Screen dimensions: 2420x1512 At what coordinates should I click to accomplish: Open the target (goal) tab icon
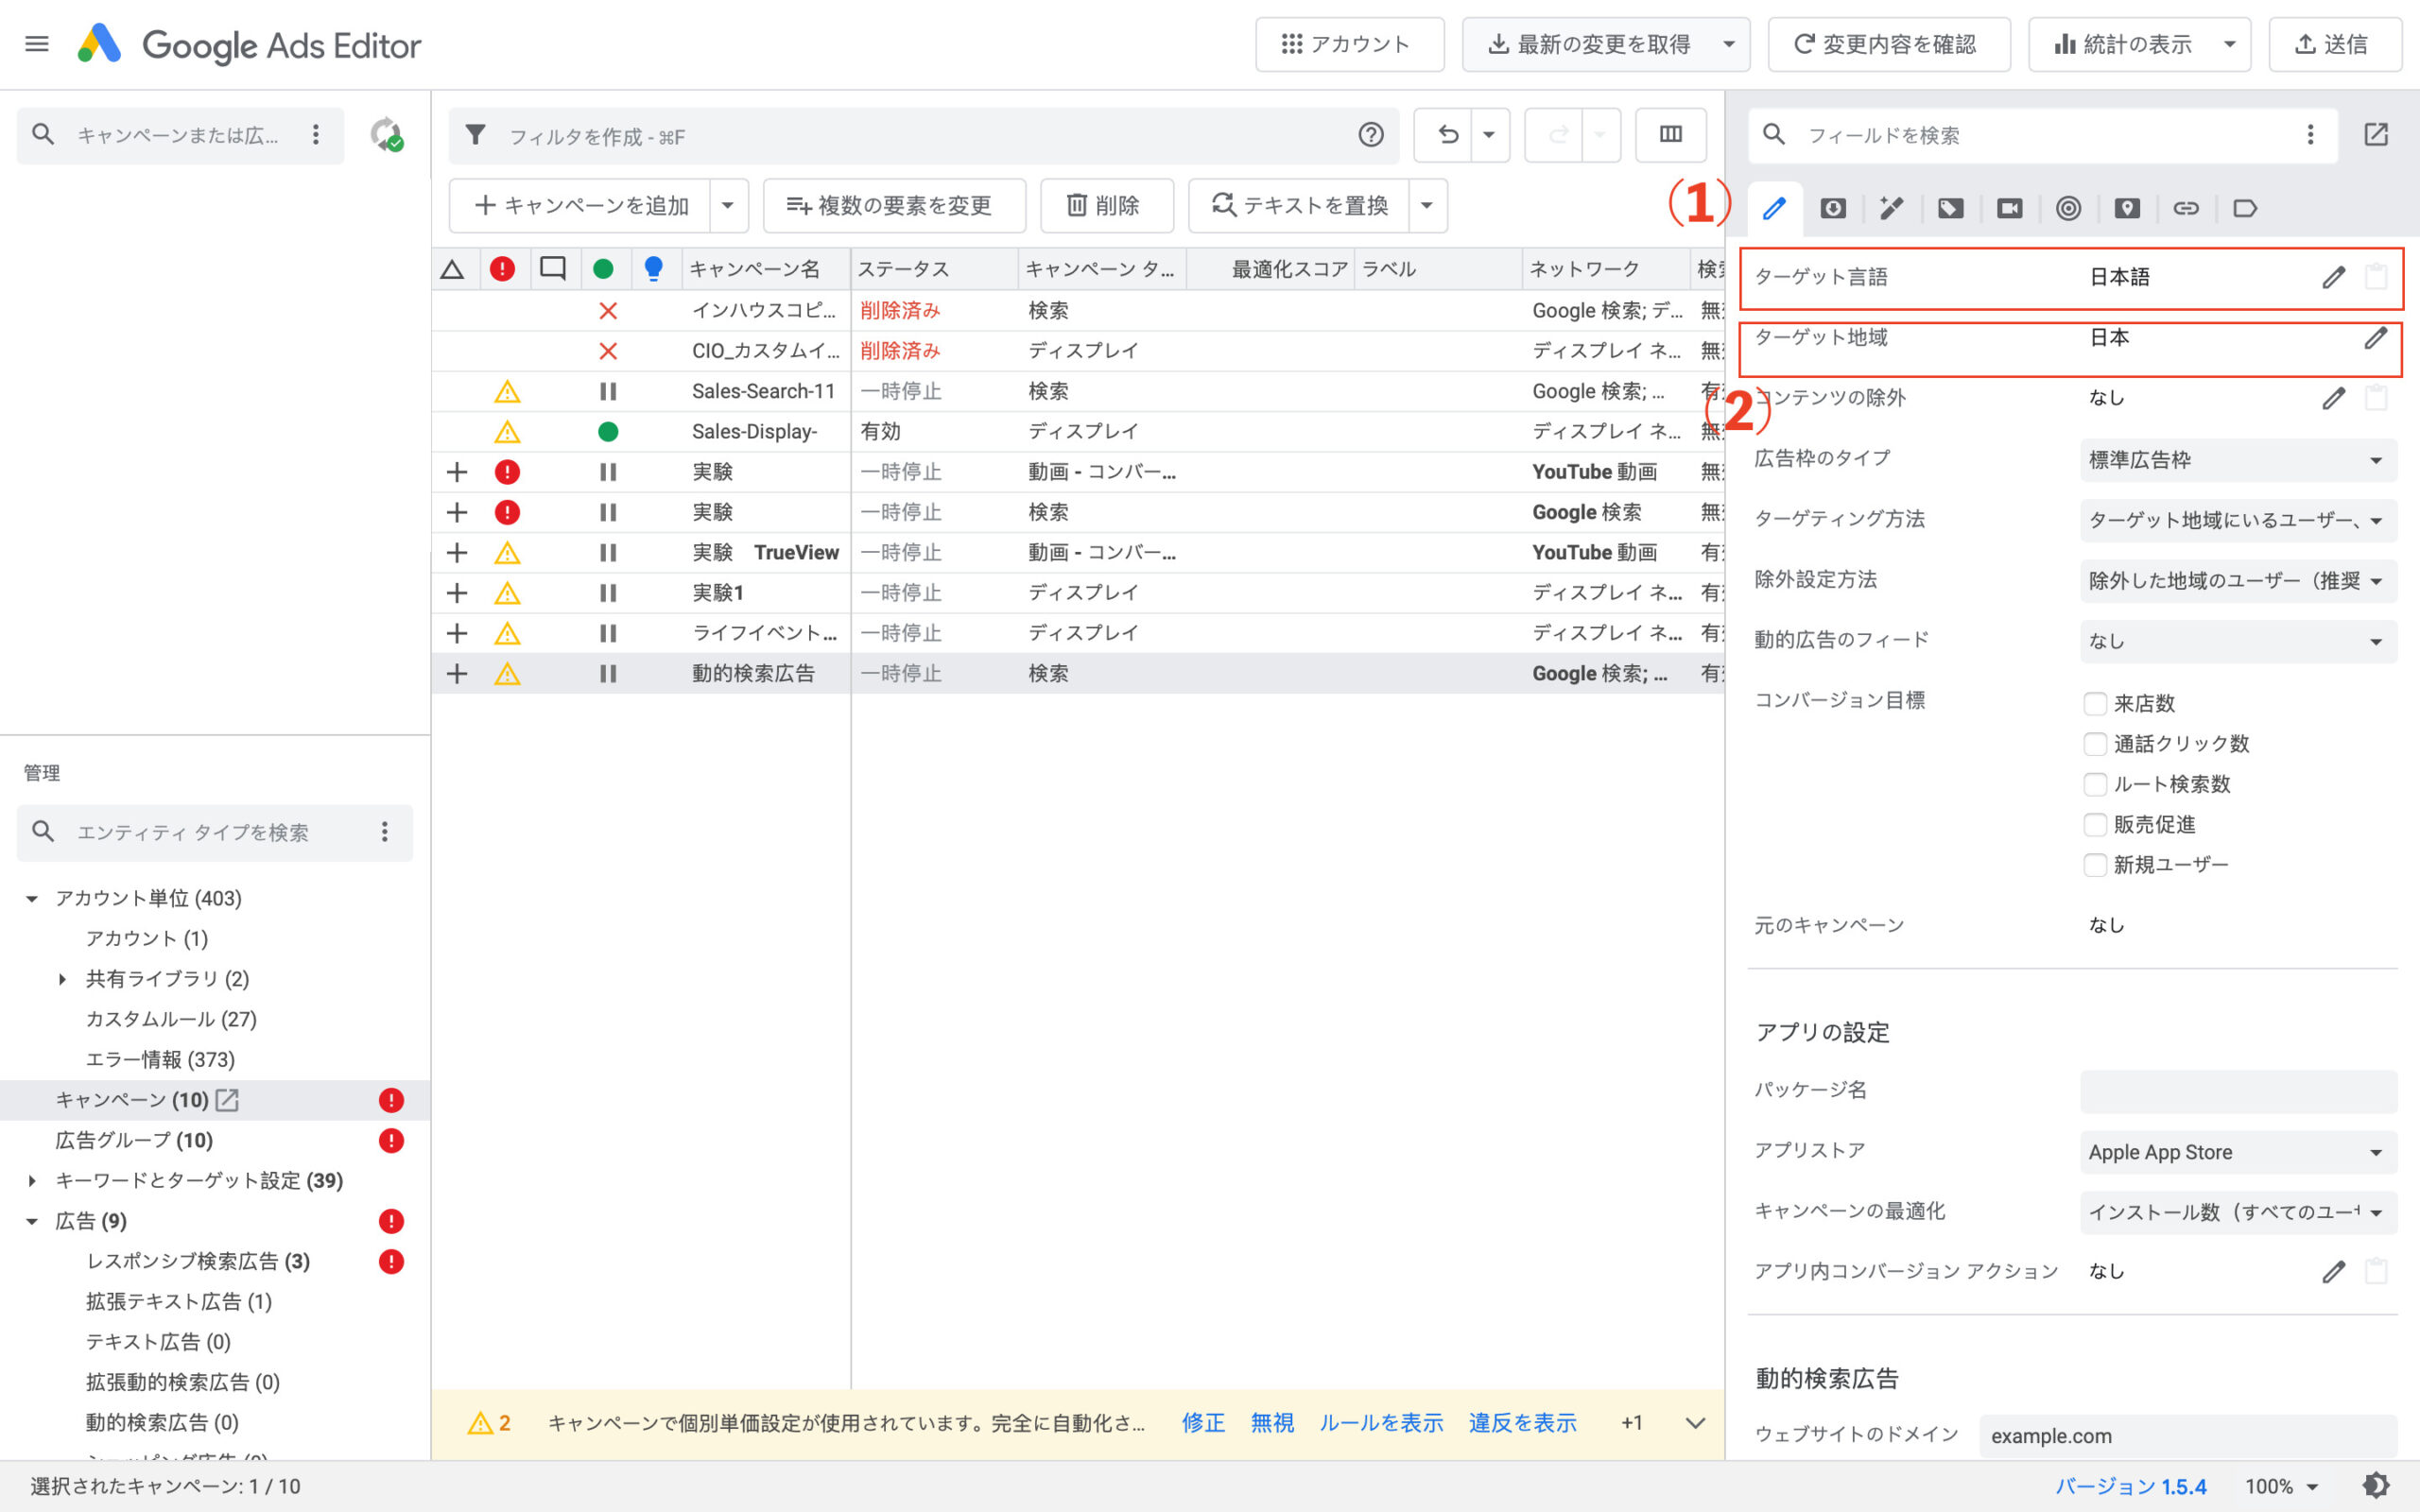pyautogui.click(x=2068, y=208)
